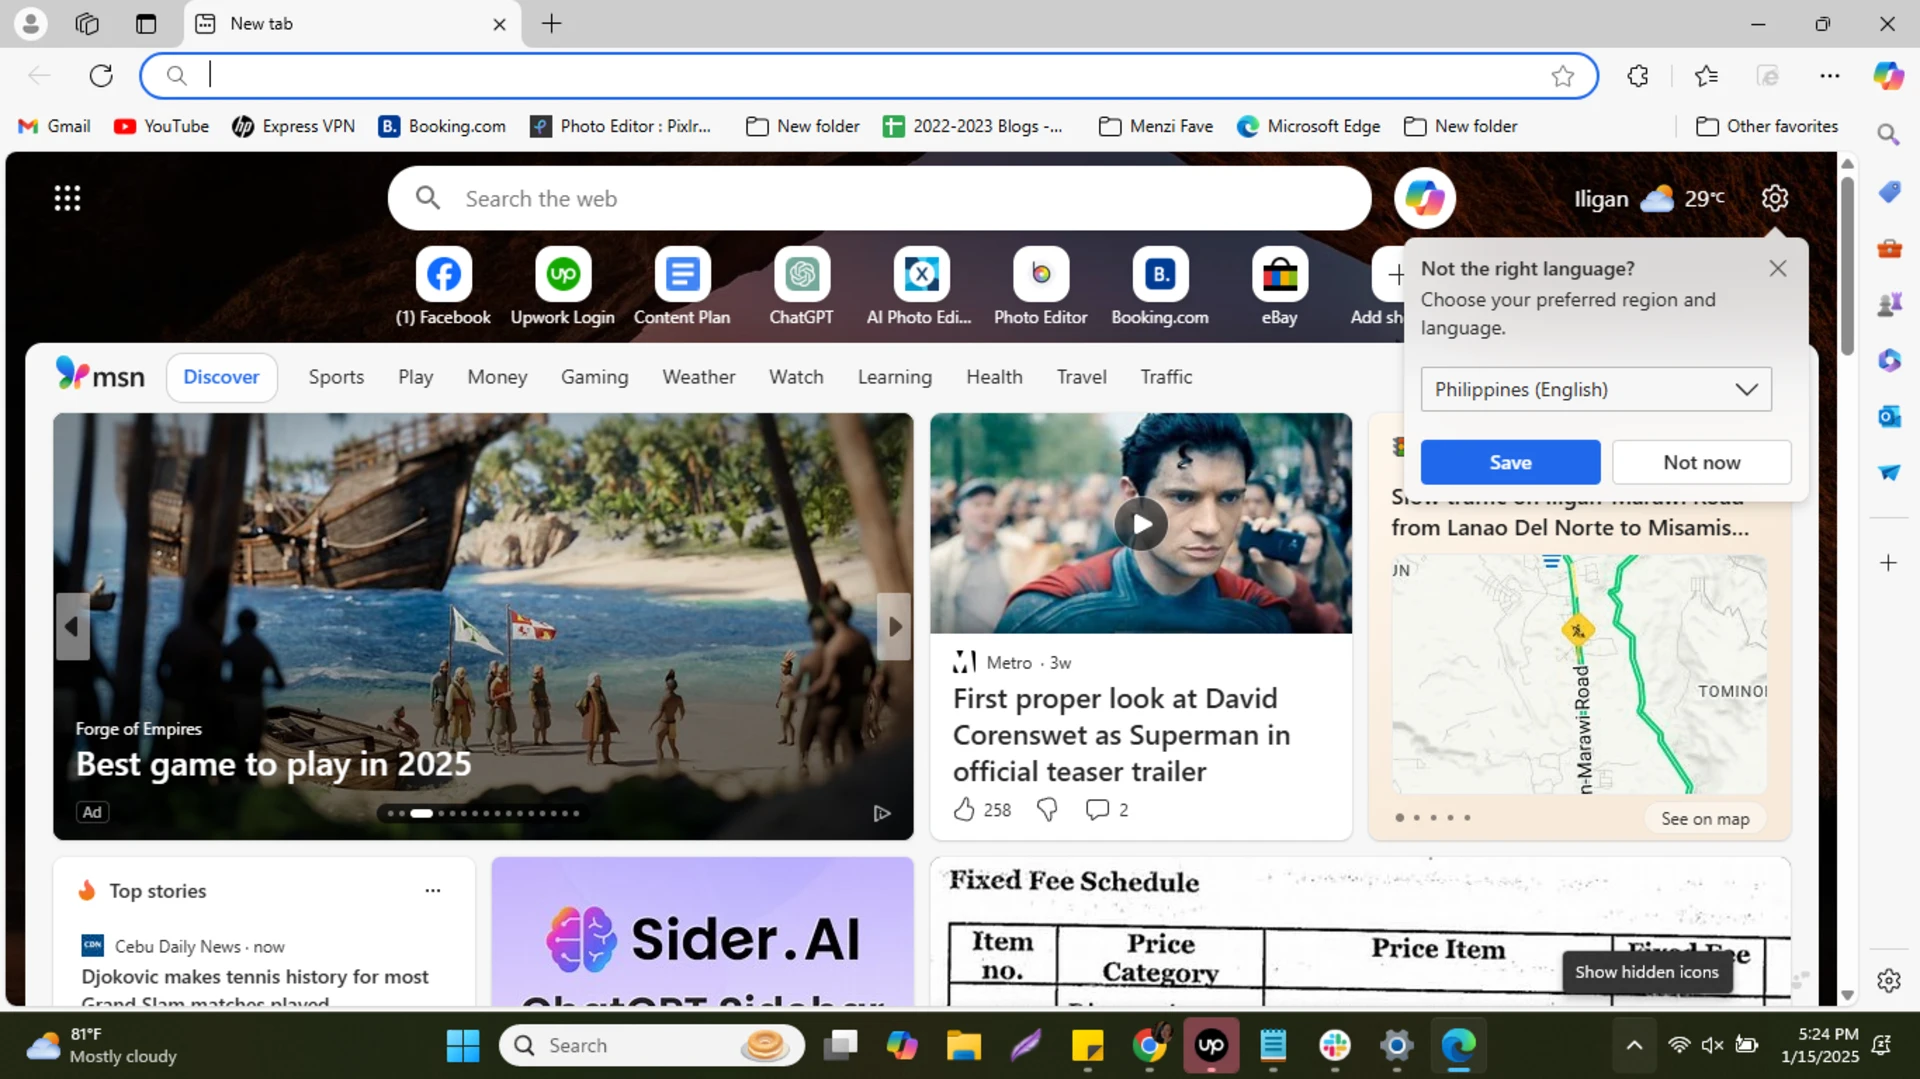Dislike the Superman trailer article
The width and height of the screenshot is (1920, 1079).
pos(1046,810)
